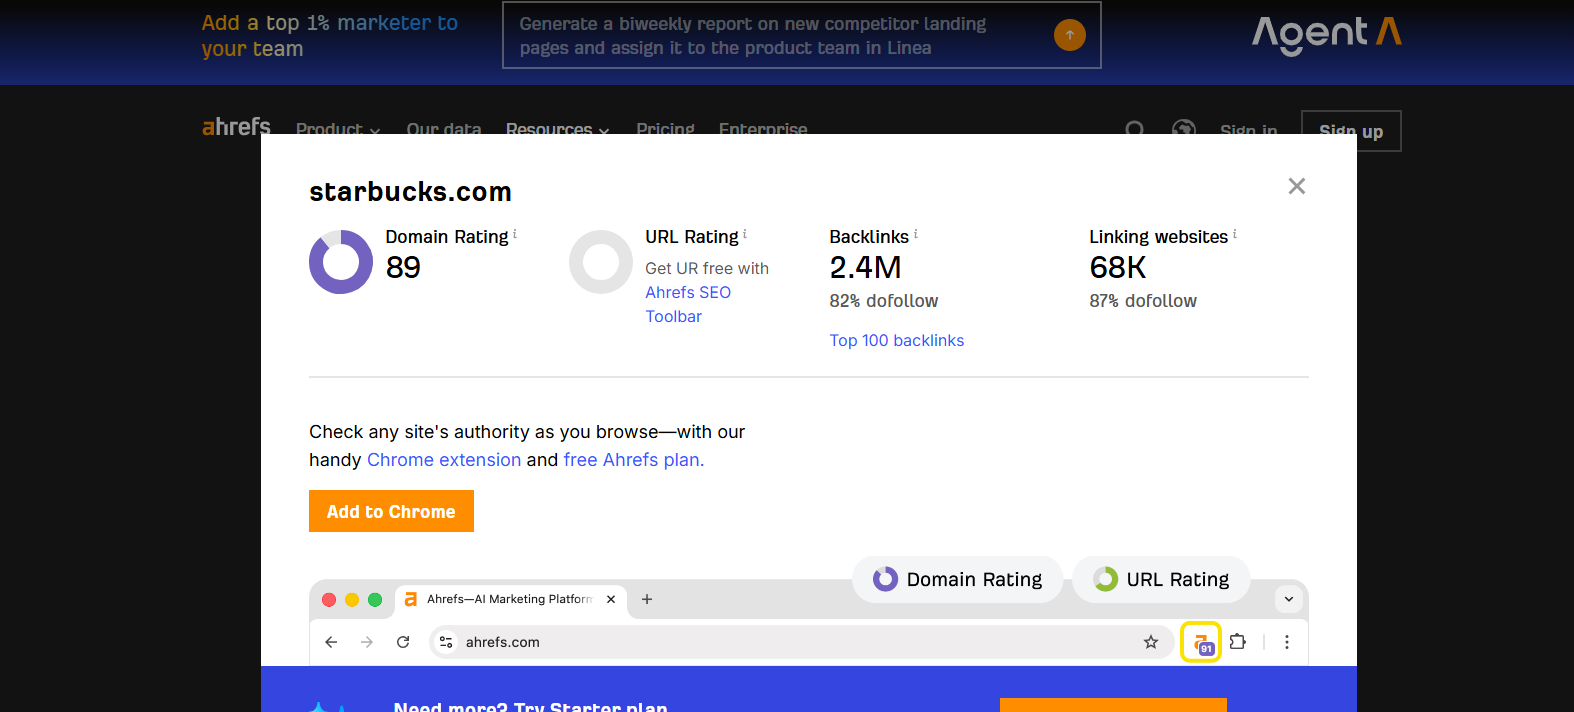Click the yellow window dot in illustration

pyautogui.click(x=352, y=600)
